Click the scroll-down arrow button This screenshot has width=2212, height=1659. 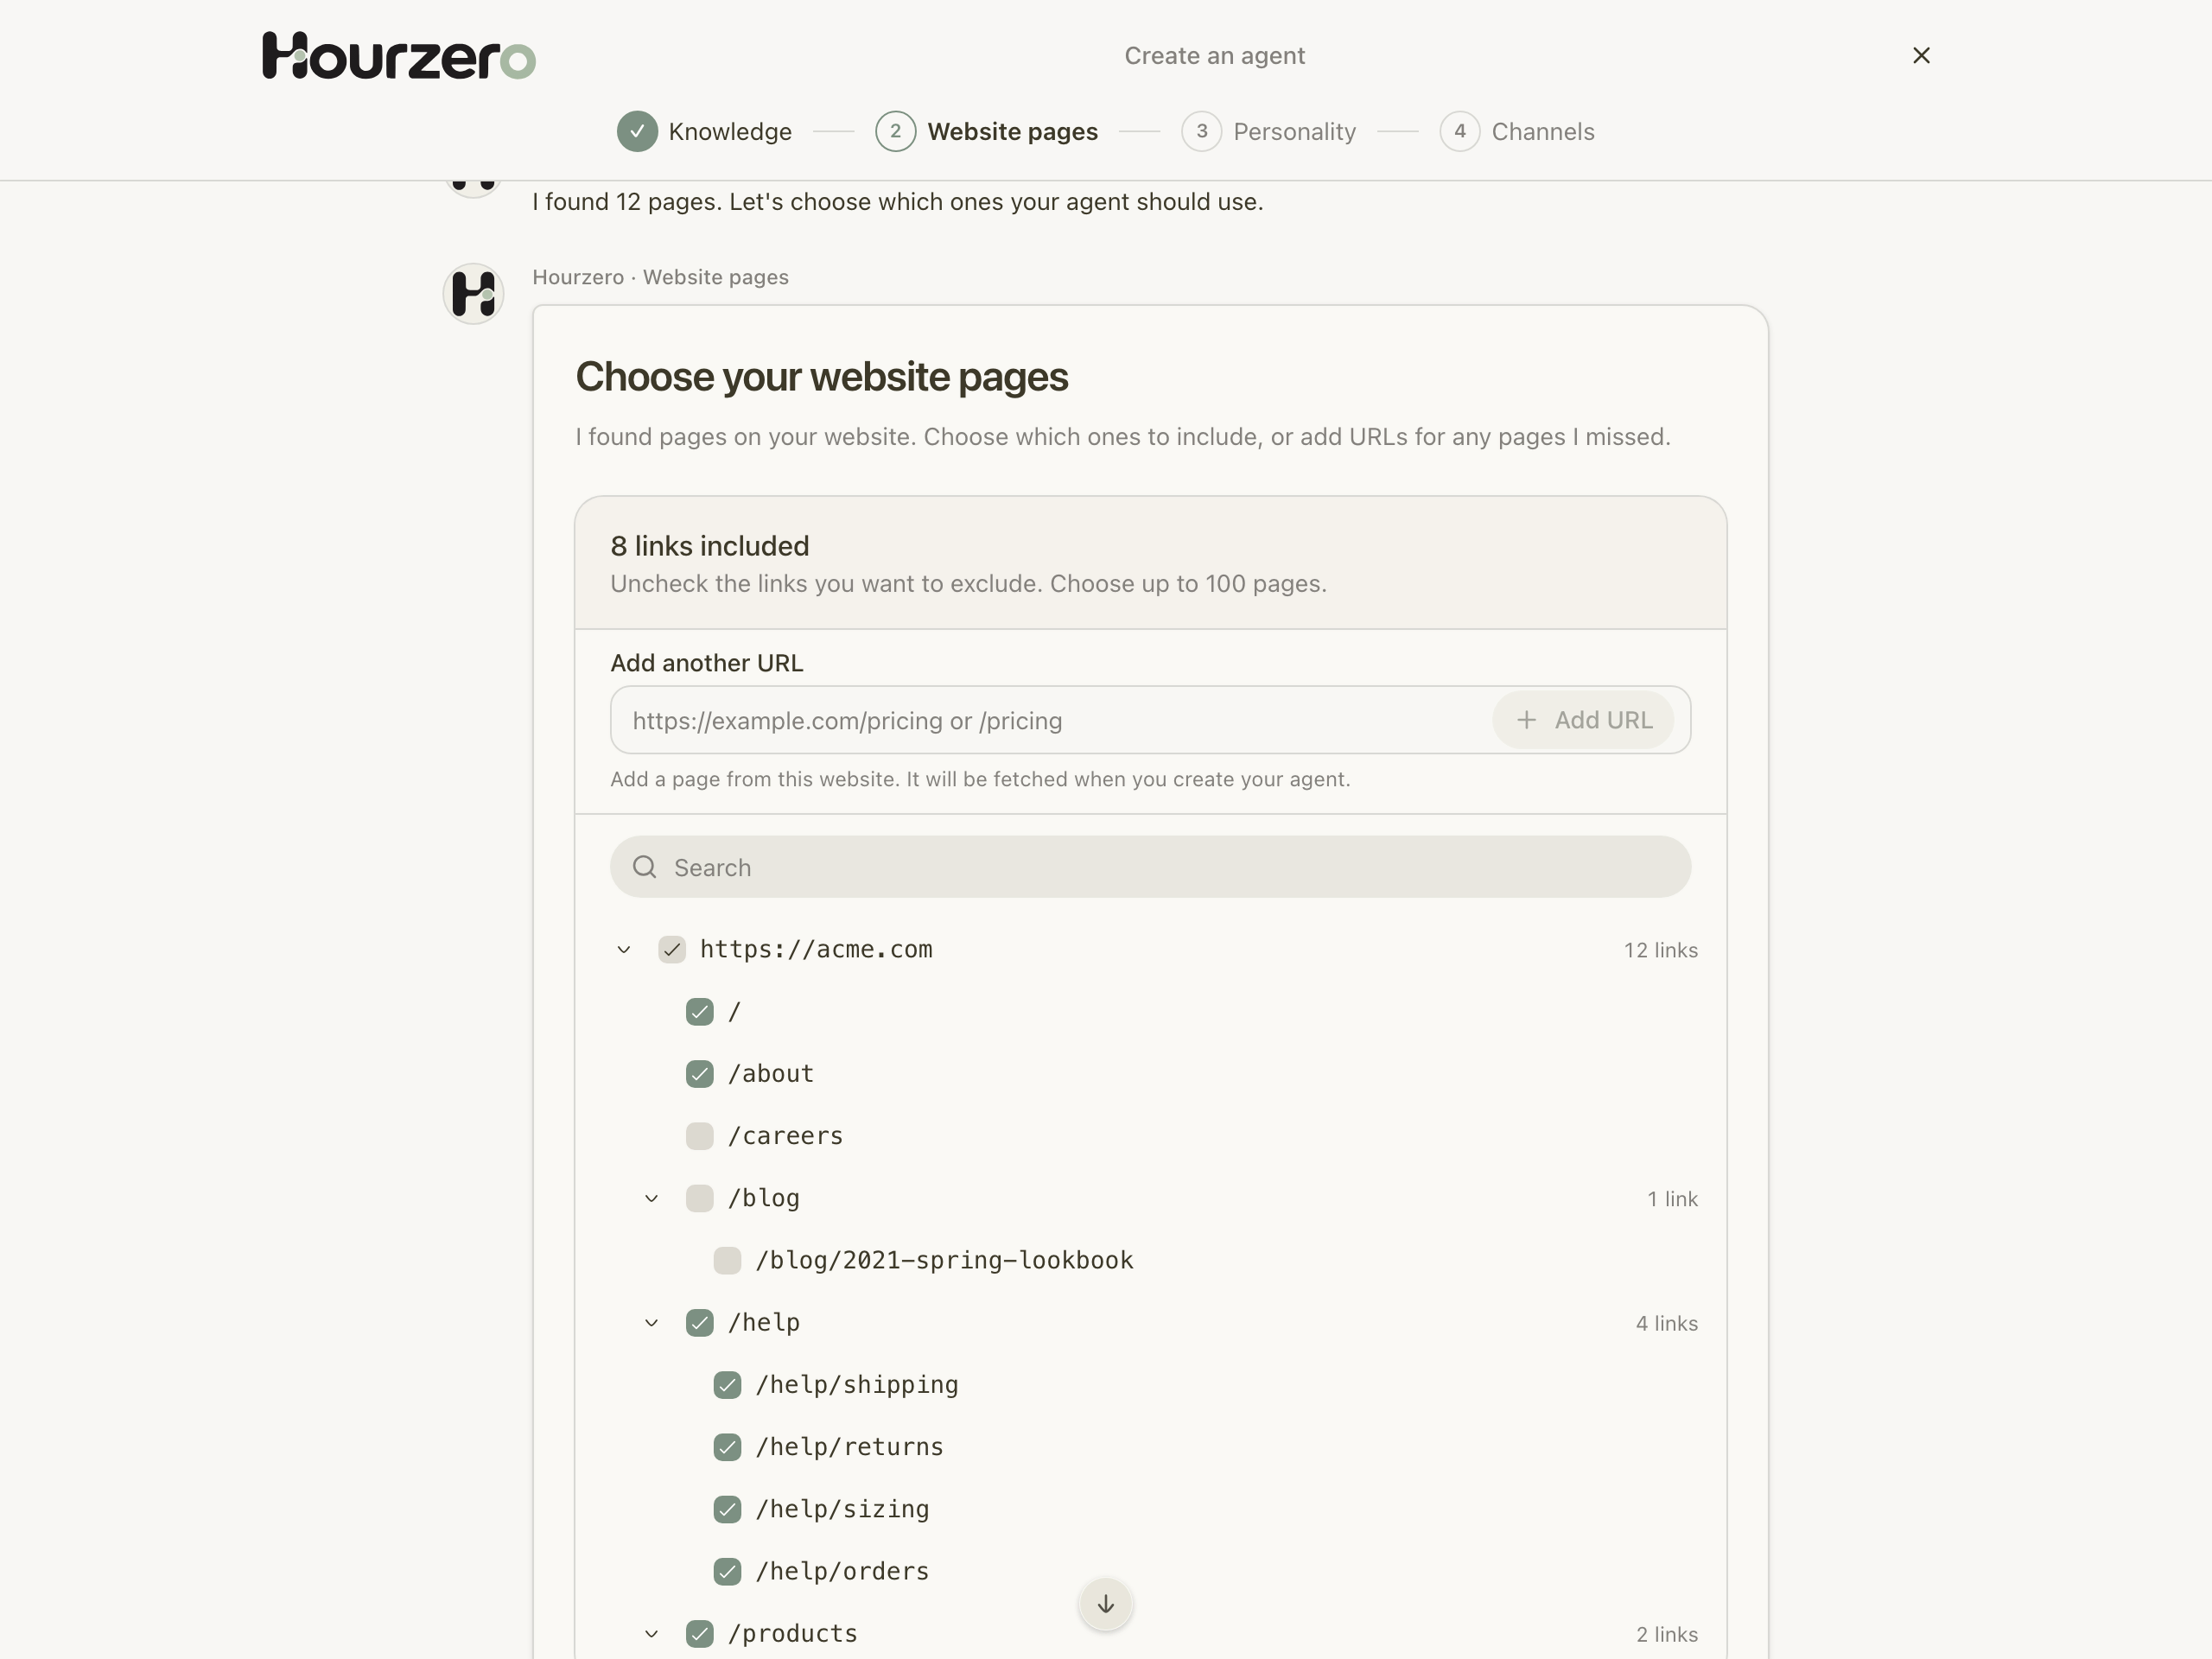click(1106, 1604)
